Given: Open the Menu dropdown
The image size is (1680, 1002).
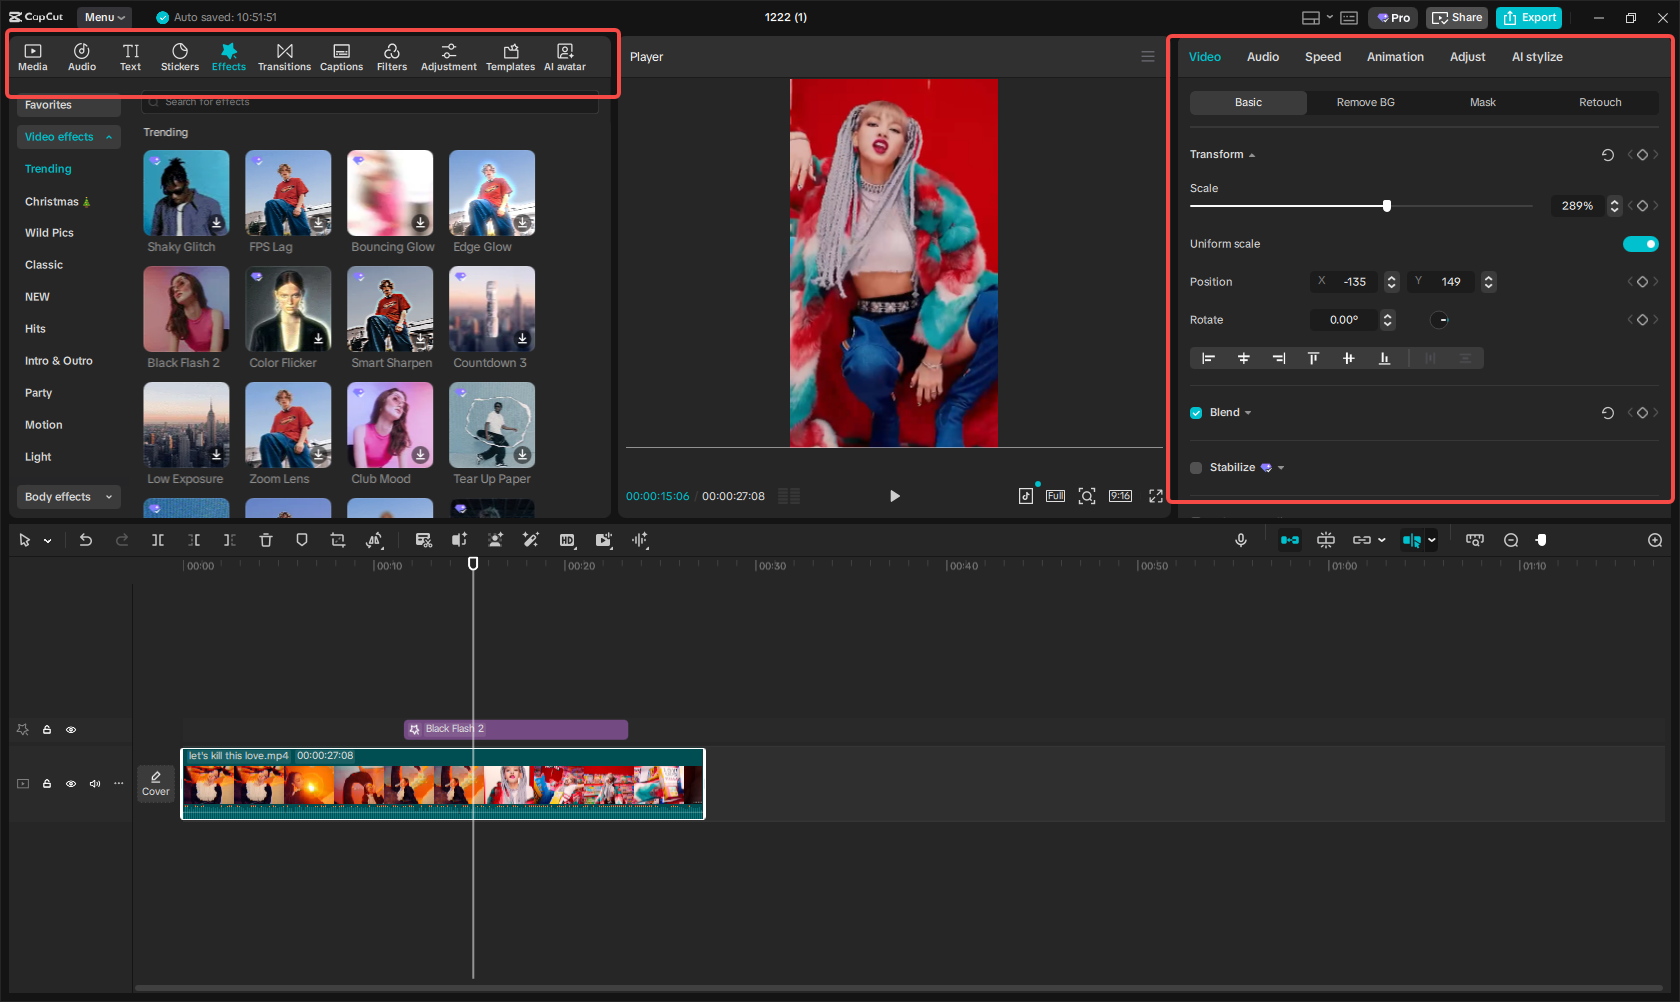Looking at the screenshot, I should pyautogui.click(x=104, y=17).
